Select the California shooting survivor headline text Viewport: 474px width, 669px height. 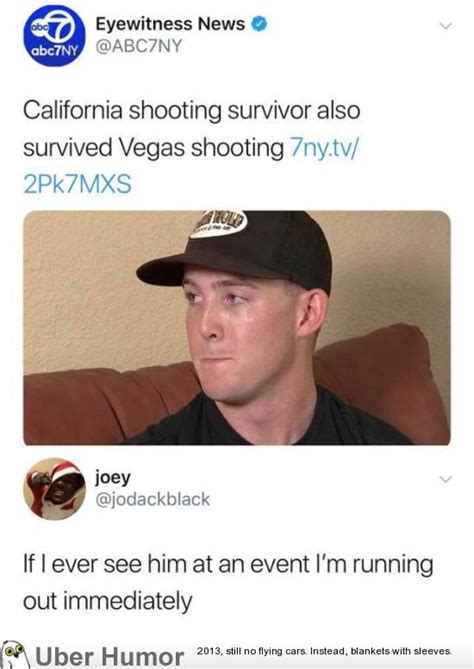coord(192,110)
